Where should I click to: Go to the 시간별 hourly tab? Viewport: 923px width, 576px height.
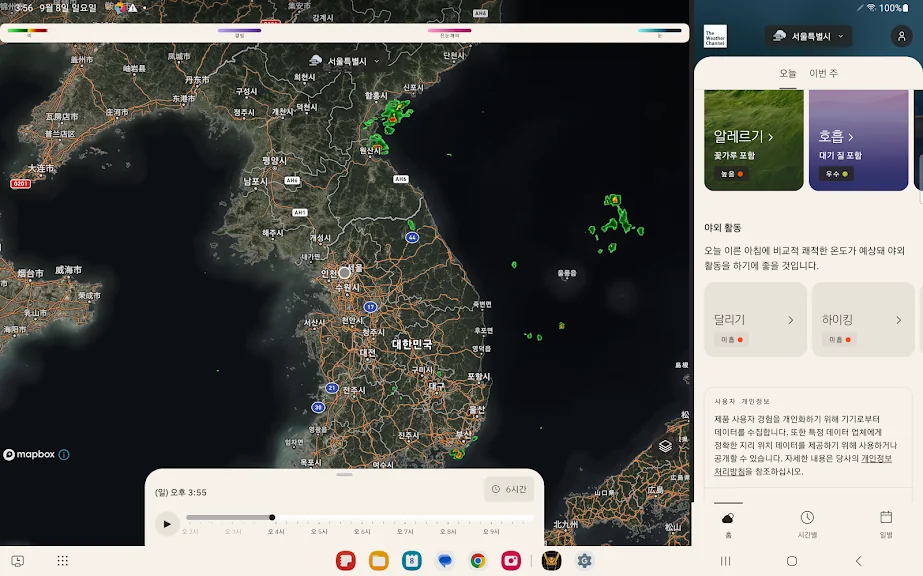tap(807, 524)
